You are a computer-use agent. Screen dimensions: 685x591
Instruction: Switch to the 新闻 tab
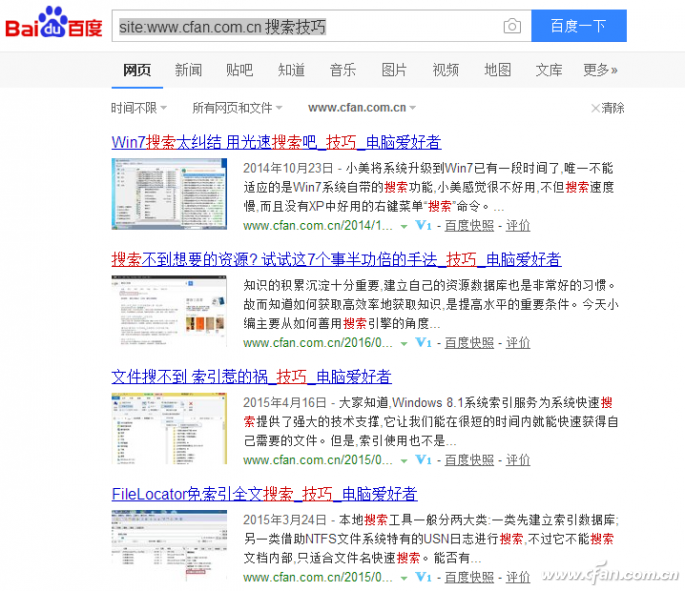(188, 70)
